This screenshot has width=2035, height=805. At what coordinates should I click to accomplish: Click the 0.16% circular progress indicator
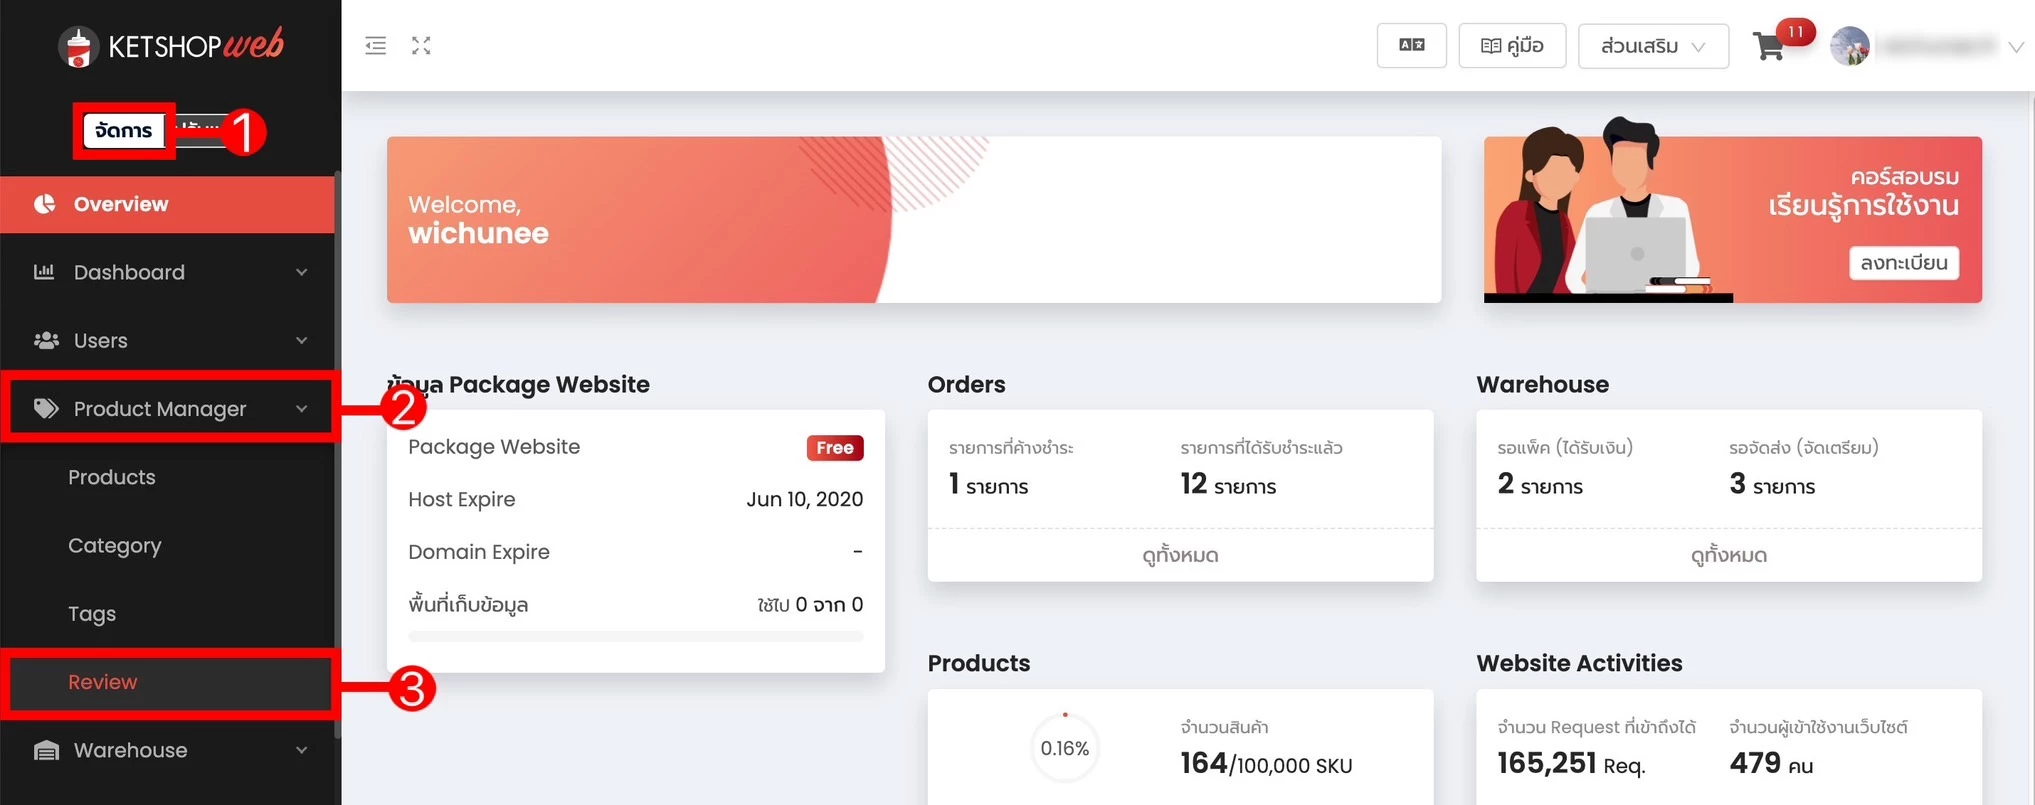tap(1065, 748)
